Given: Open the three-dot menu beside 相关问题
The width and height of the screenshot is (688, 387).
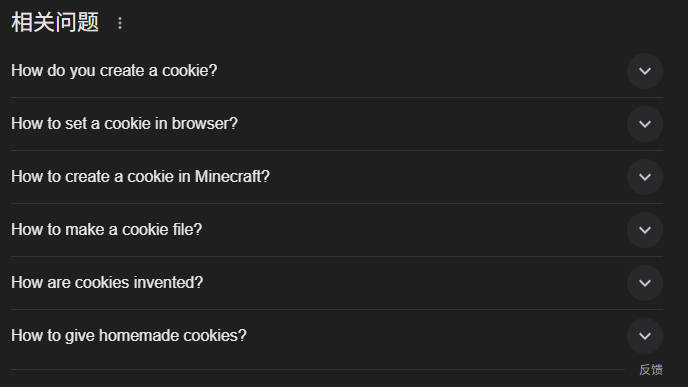Looking at the screenshot, I should coord(120,23).
